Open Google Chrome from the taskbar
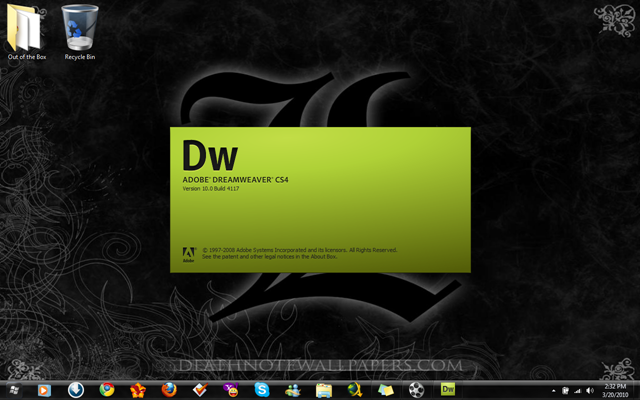This screenshot has height=400, width=640. point(107,390)
